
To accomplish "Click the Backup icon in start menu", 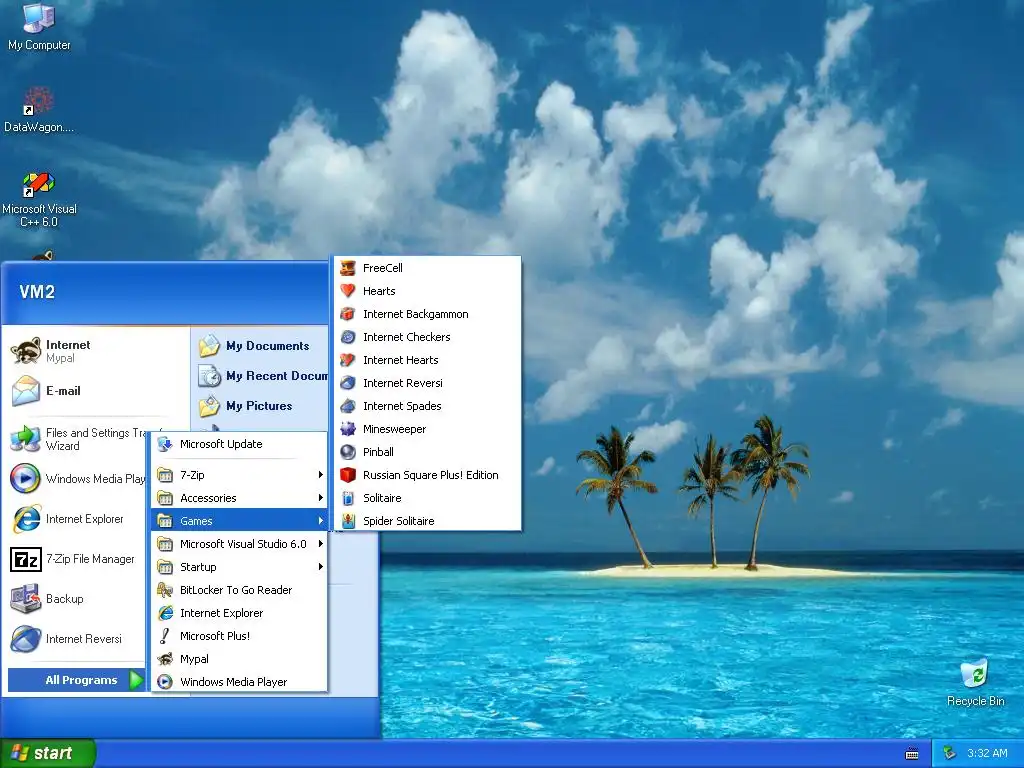I will pyautogui.click(x=25, y=599).
